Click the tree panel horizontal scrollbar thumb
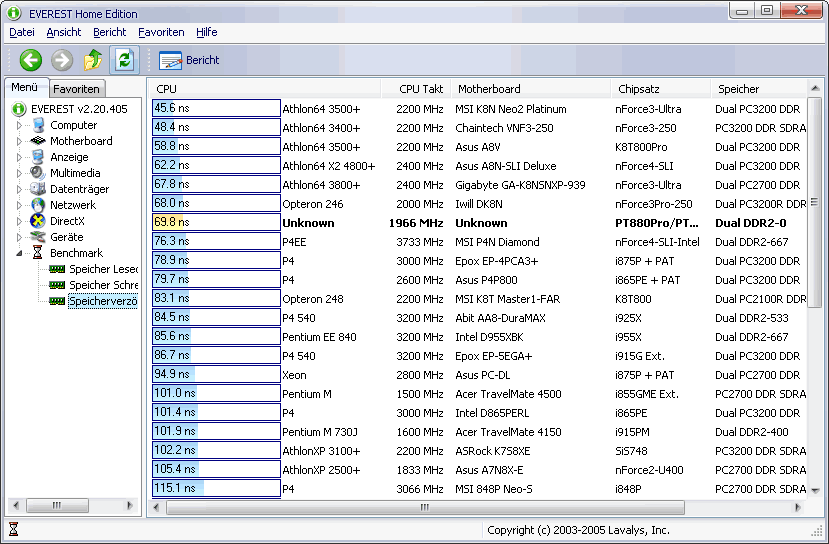Viewport: 829px width, 544px height. click(x=57, y=505)
